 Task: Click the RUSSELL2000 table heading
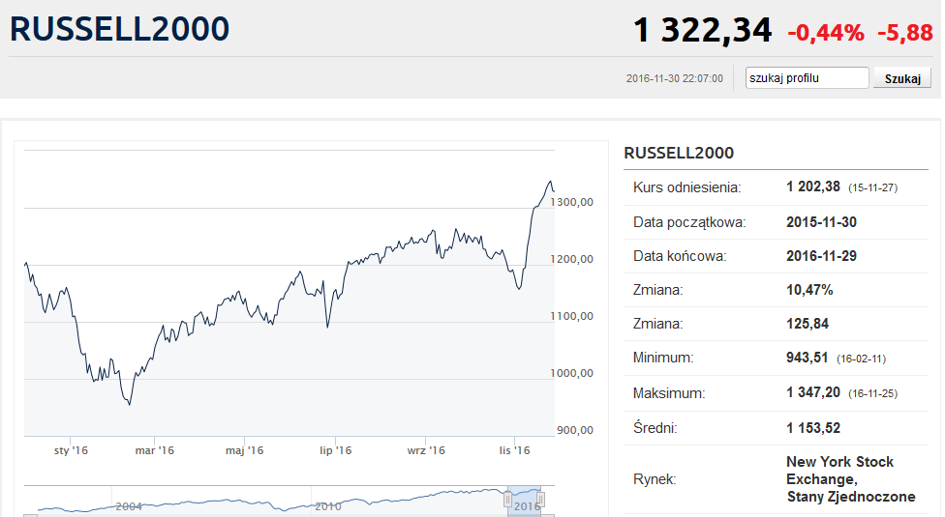[679, 153]
